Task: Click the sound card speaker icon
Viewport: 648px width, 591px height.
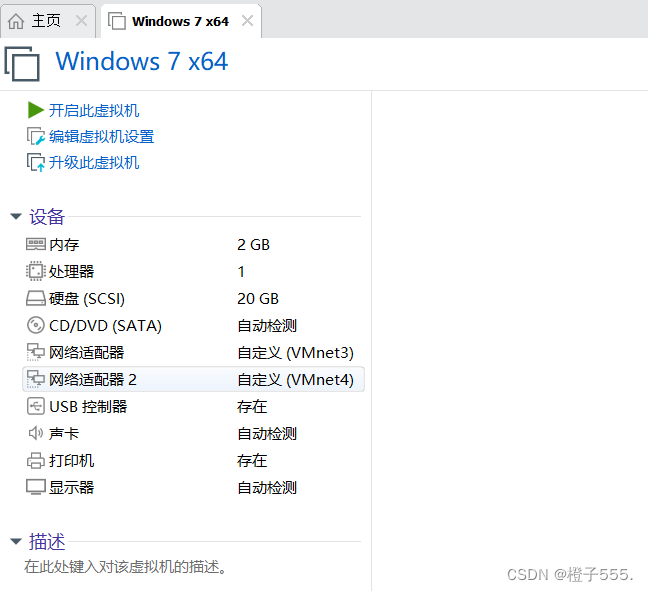Action: point(36,433)
